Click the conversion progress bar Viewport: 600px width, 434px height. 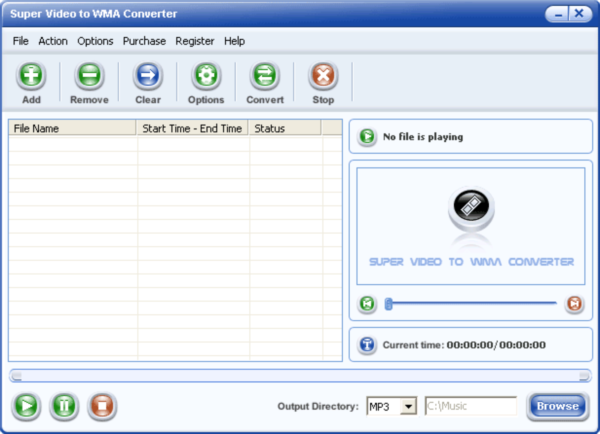pos(300,376)
